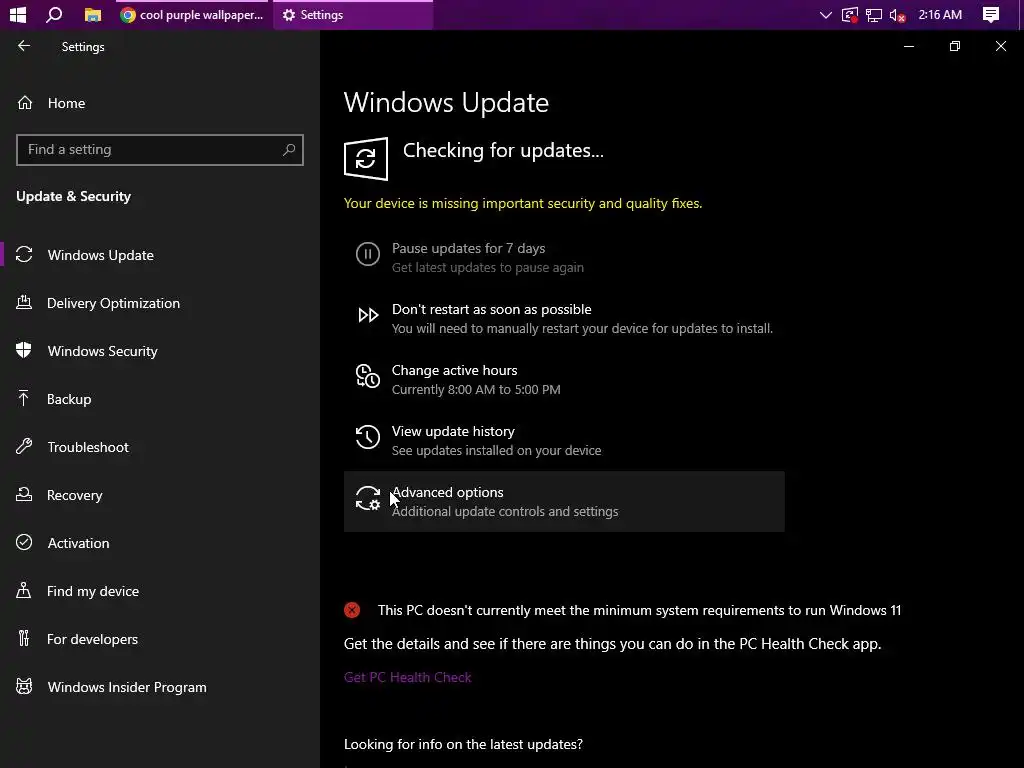Open the Backup page label
Image resolution: width=1024 pixels, height=768 pixels.
69,399
